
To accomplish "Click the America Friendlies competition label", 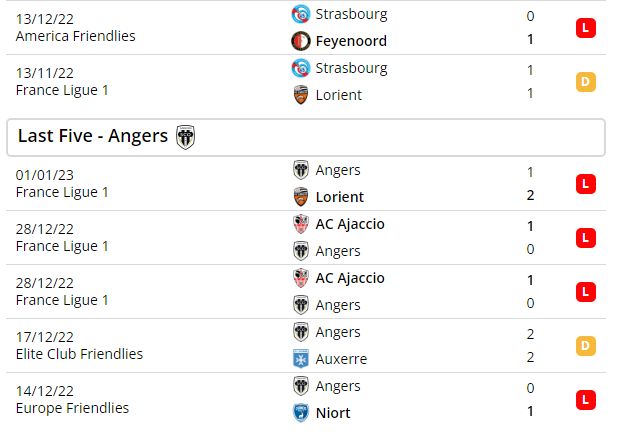I will click(x=75, y=36).
